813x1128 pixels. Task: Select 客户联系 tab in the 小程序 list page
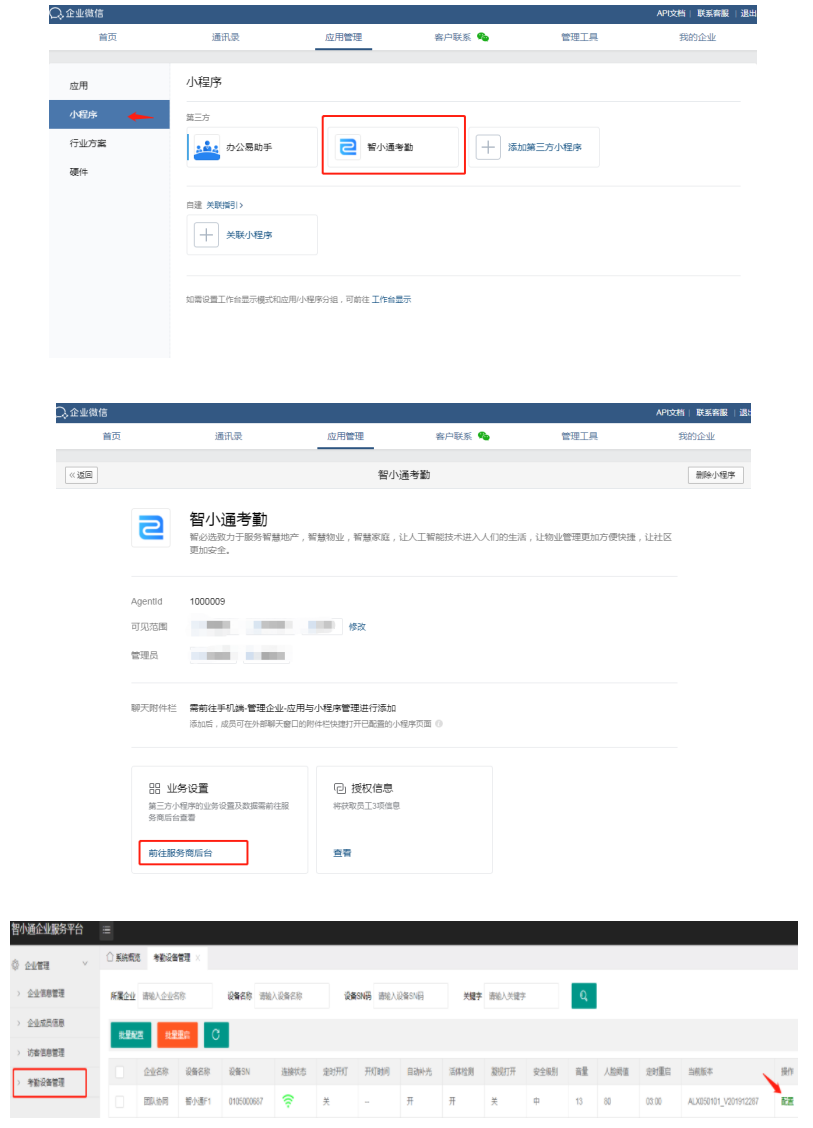[x=461, y=37]
